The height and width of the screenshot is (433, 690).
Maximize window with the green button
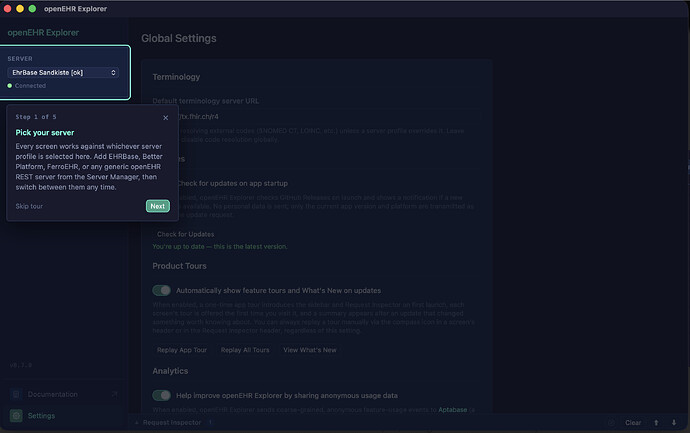(x=32, y=8)
